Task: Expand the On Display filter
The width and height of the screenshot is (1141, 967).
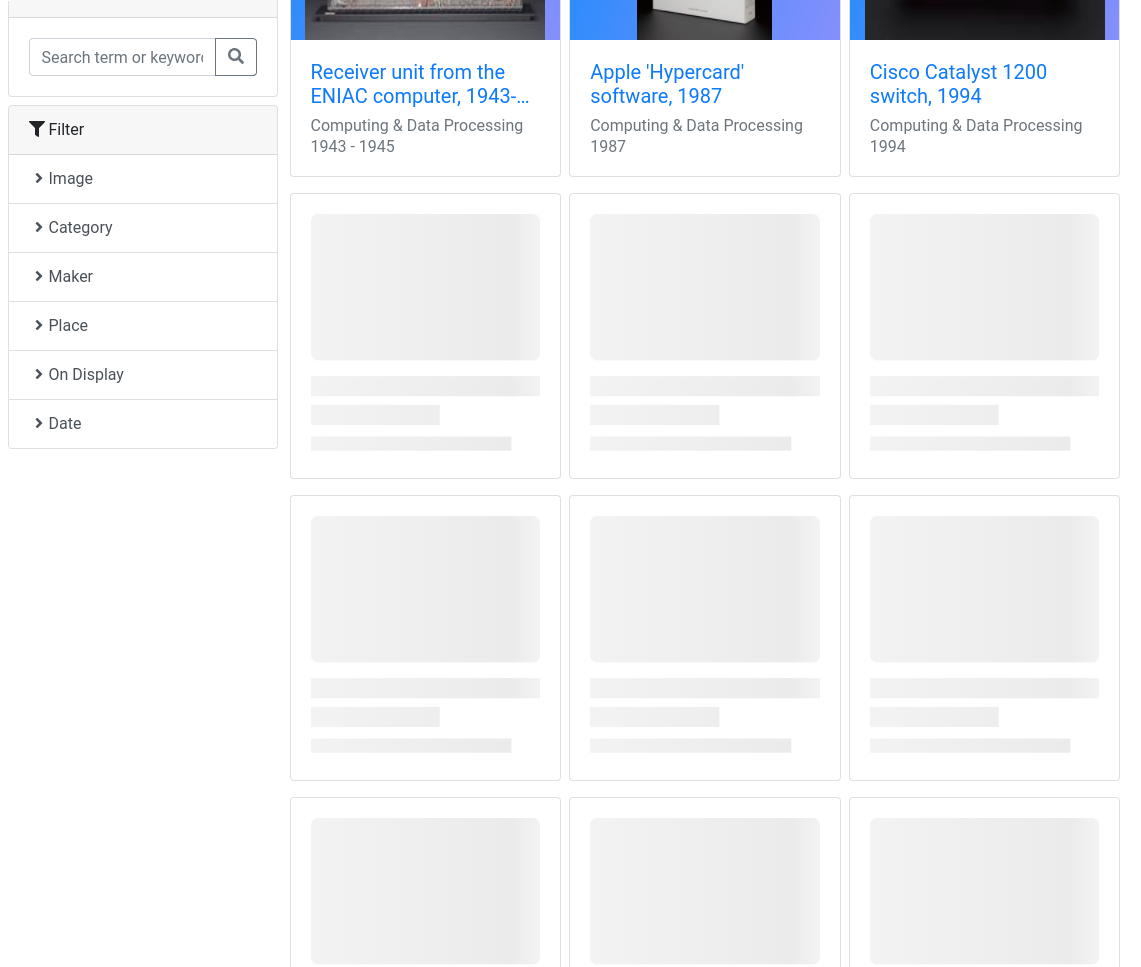Action: click(x=143, y=375)
